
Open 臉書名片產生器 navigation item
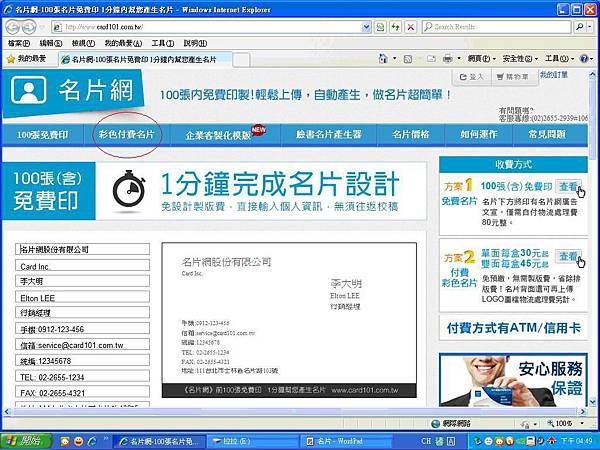(329, 134)
